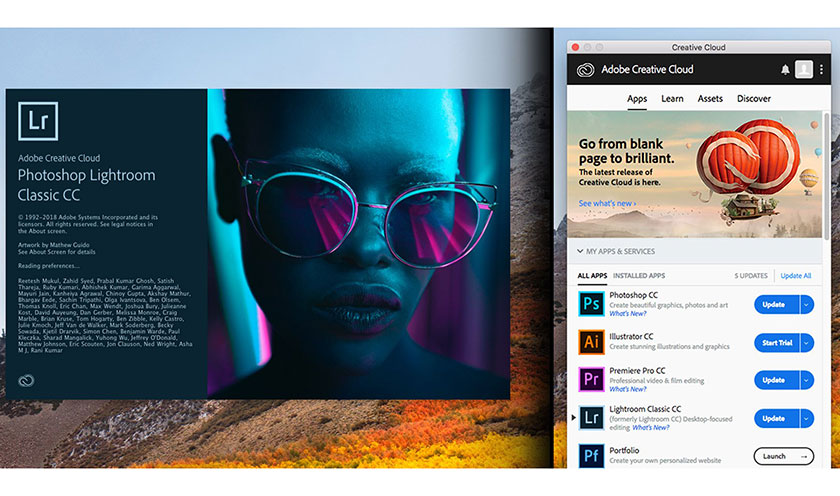Screen dimensions: 840x496
Task: Open dropdown arrow beside Photoshop Update
Action: (806, 304)
